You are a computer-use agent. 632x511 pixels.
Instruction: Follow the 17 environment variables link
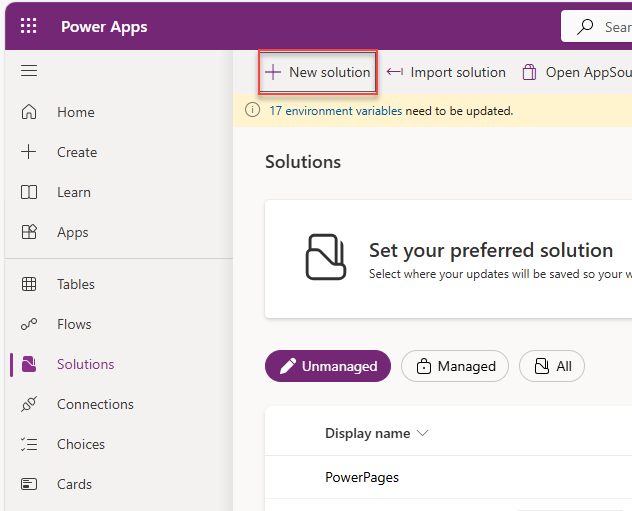pyautogui.click(x=336, y=110)
